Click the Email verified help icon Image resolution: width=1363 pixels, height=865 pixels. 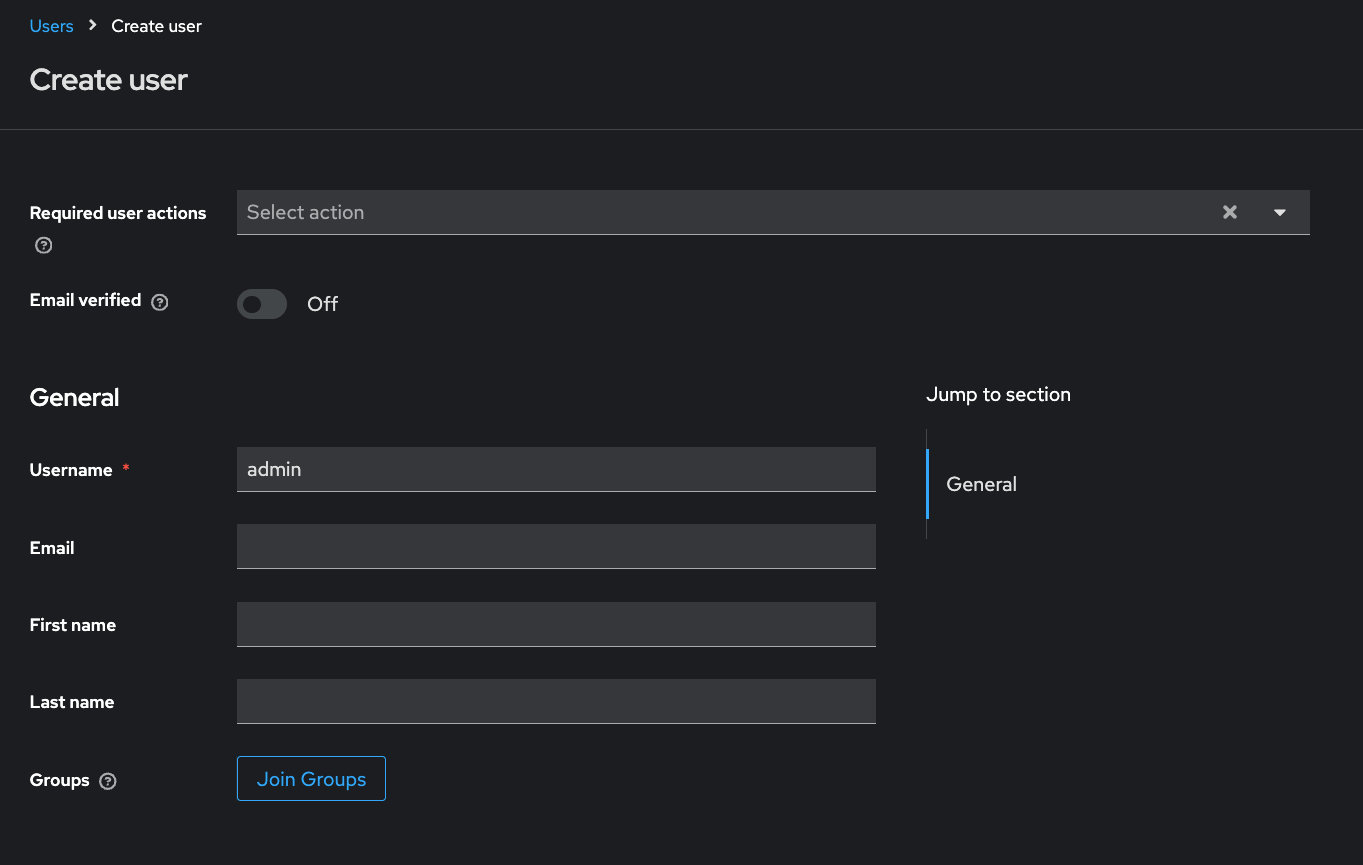point(160,302)
